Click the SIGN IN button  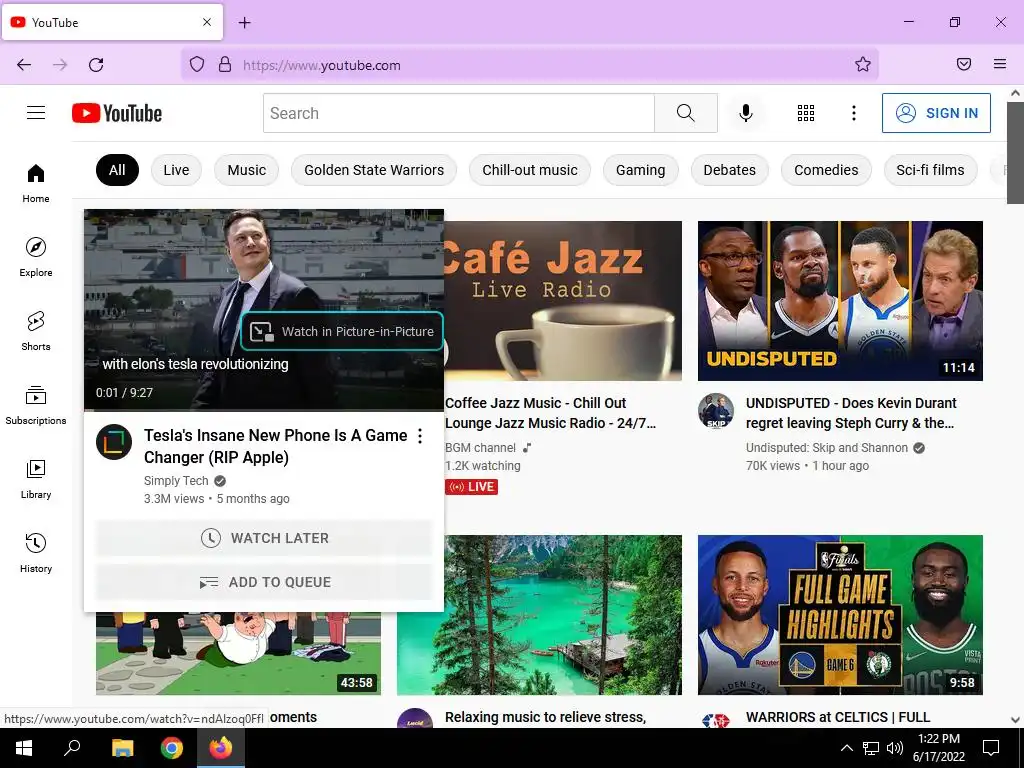pos(936,113)
